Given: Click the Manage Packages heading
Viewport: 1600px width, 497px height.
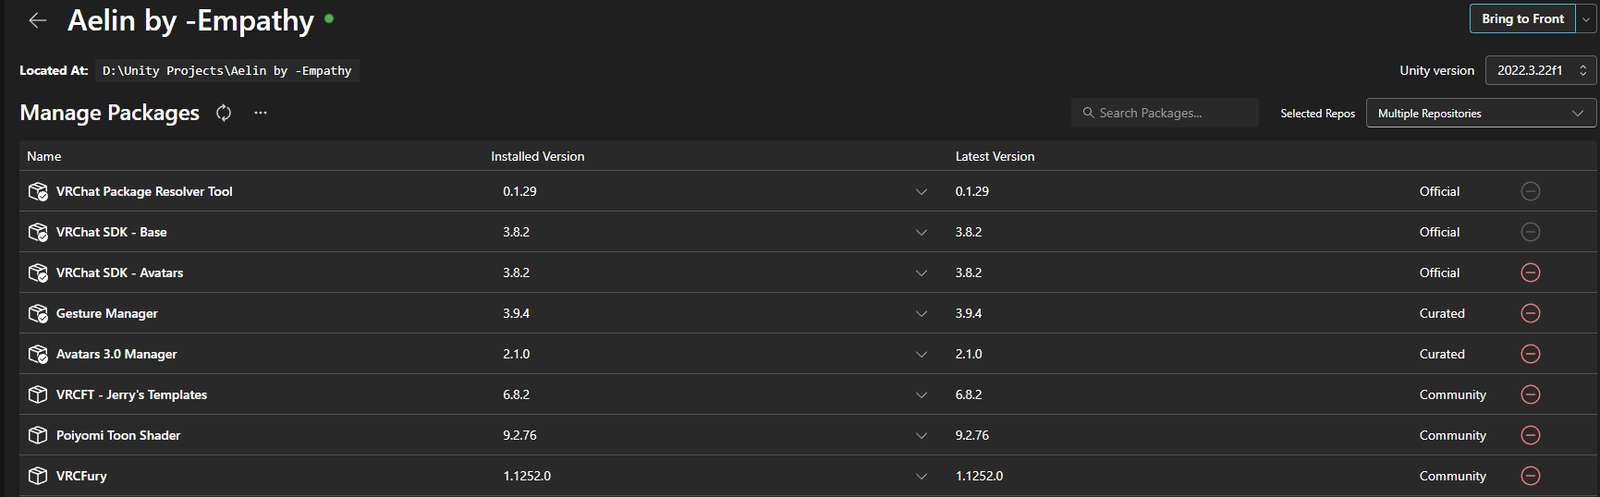Looking at the screenshot, I should tap(110, 113).
